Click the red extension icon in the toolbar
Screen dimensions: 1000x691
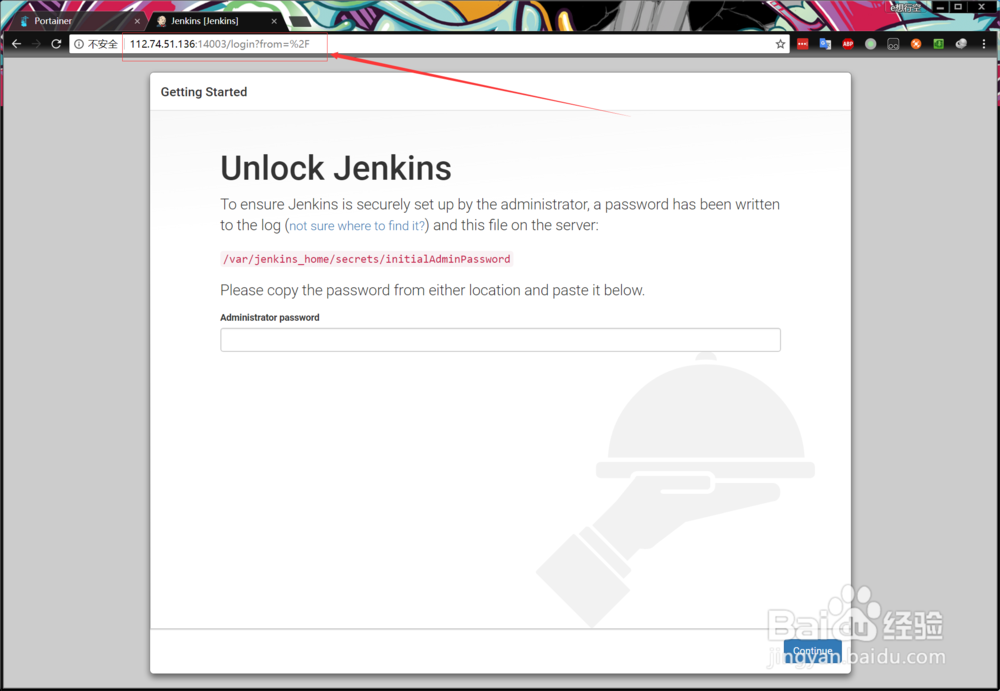click(801, 44)
